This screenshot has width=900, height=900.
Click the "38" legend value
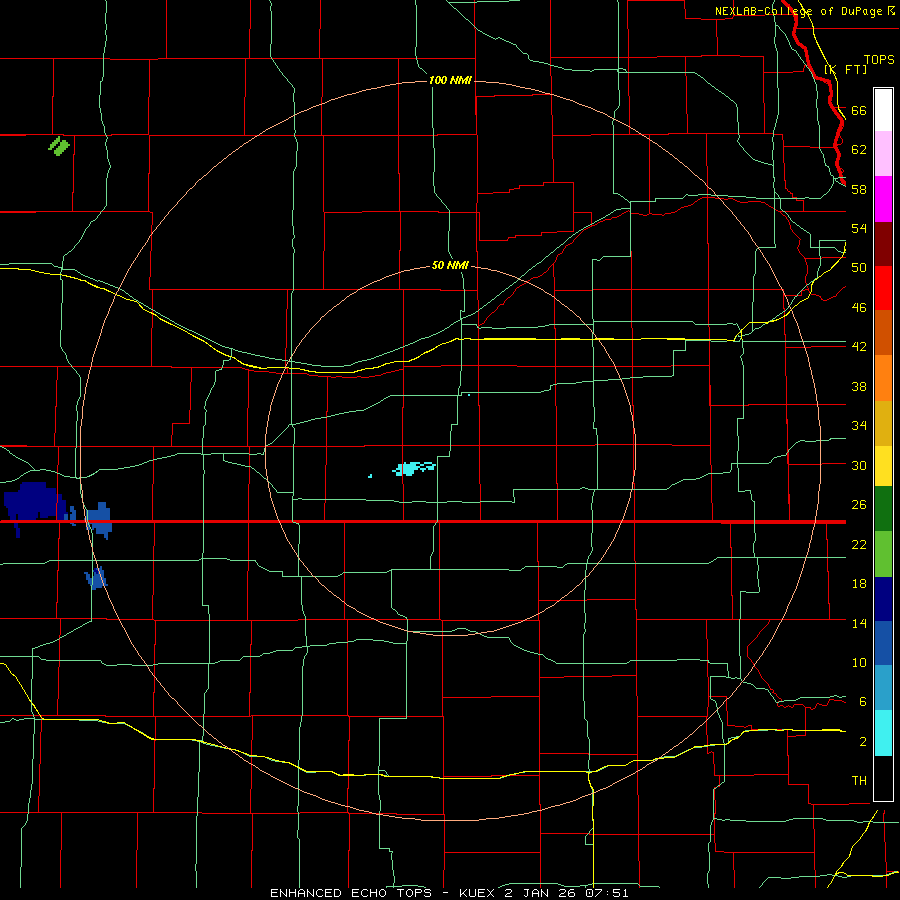[x=859, y=386]
